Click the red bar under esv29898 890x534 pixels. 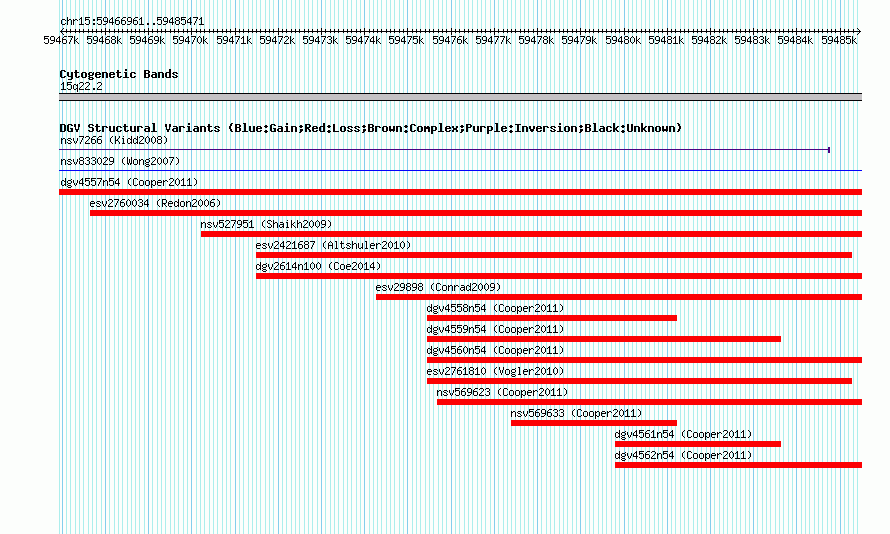[619, 297]
